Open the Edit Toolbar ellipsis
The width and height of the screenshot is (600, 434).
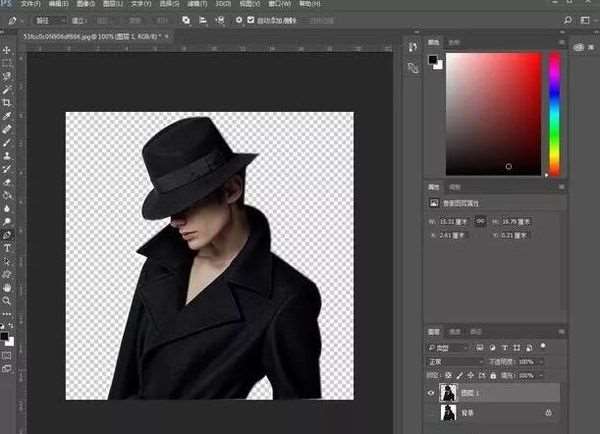[7, 314]
